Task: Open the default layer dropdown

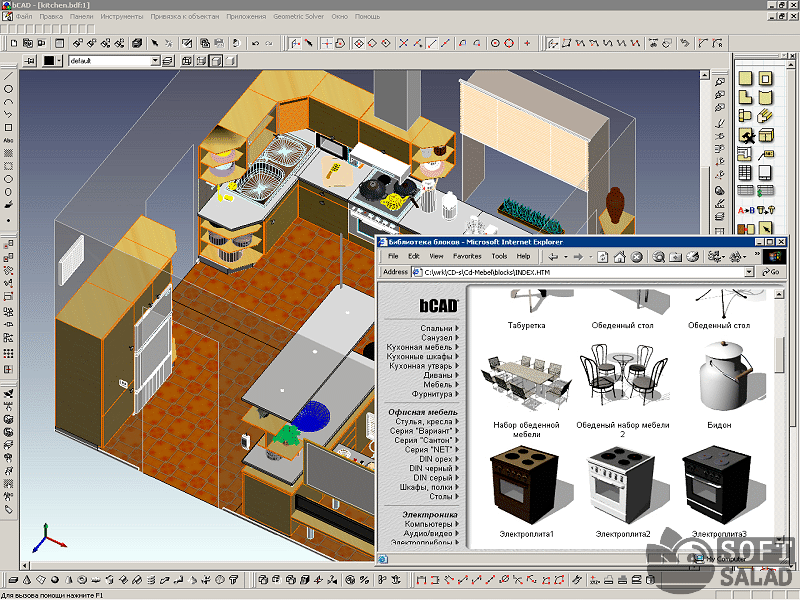Action: click(x=155, y=61)
